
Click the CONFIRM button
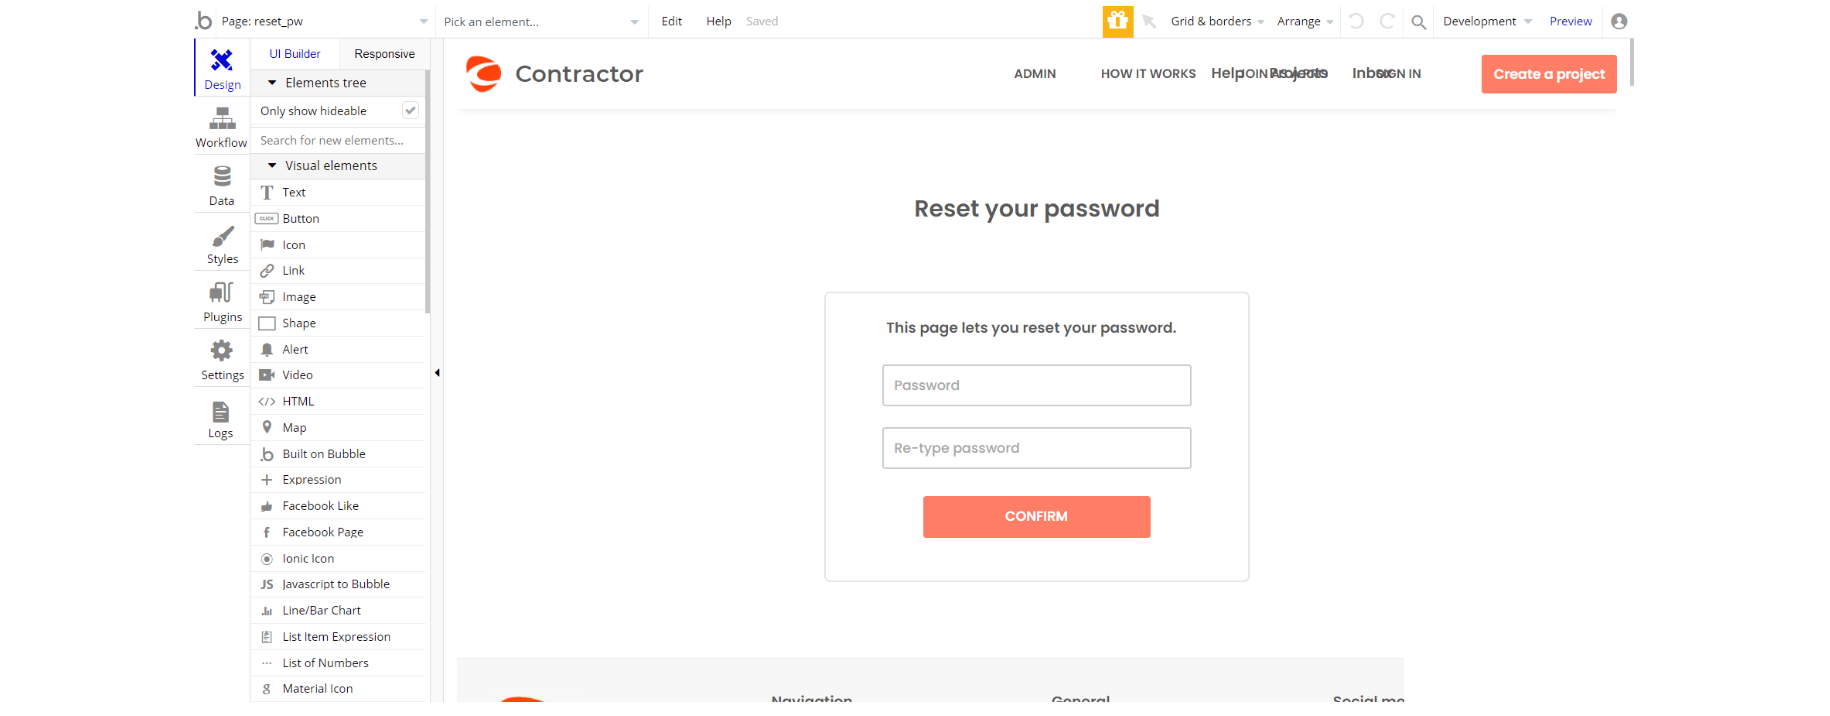[x=1036, y=517]
